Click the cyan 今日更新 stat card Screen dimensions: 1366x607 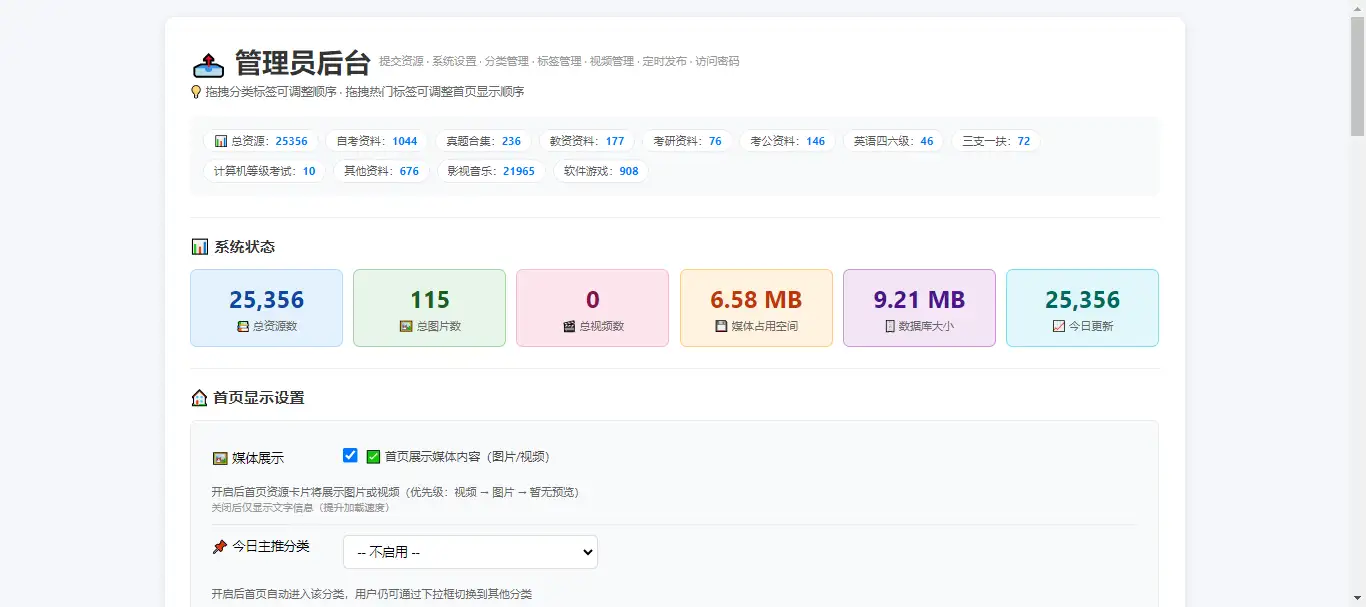[x=1082, y=308]
